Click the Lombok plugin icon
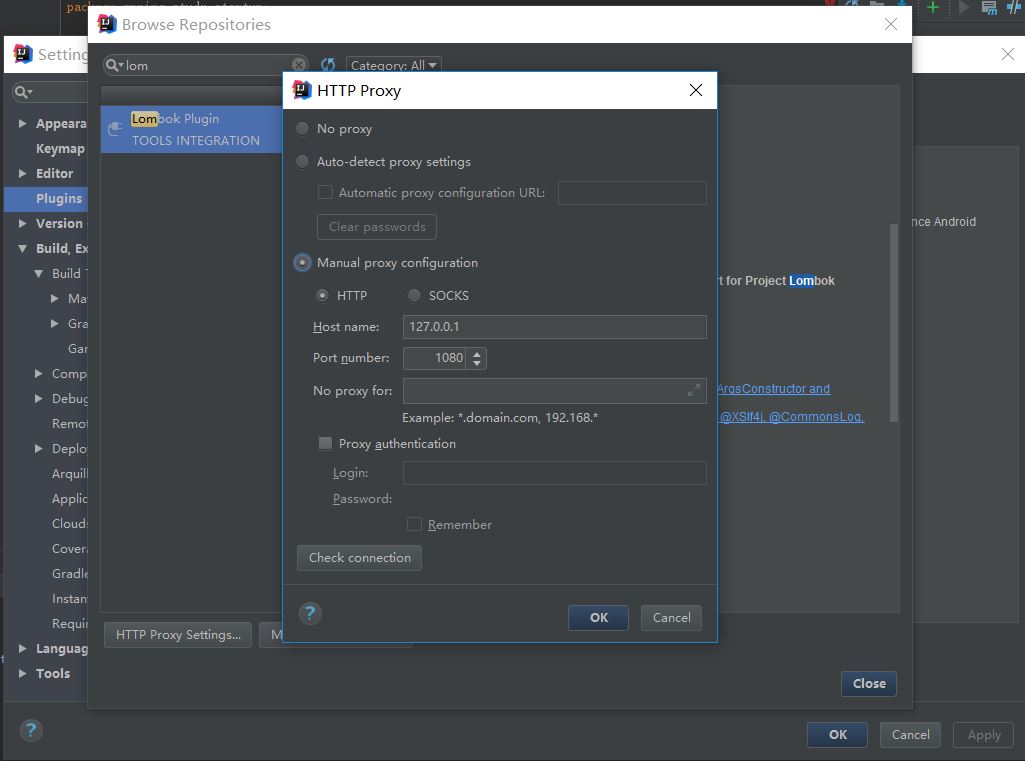This screenshot has width=1025, height=761. pos(115,128)
